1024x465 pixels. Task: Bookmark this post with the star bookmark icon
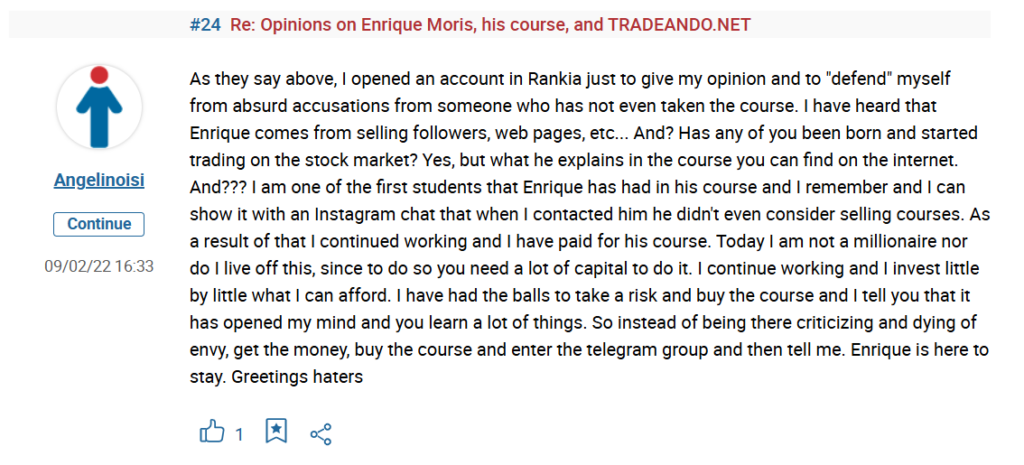point(276,432)
